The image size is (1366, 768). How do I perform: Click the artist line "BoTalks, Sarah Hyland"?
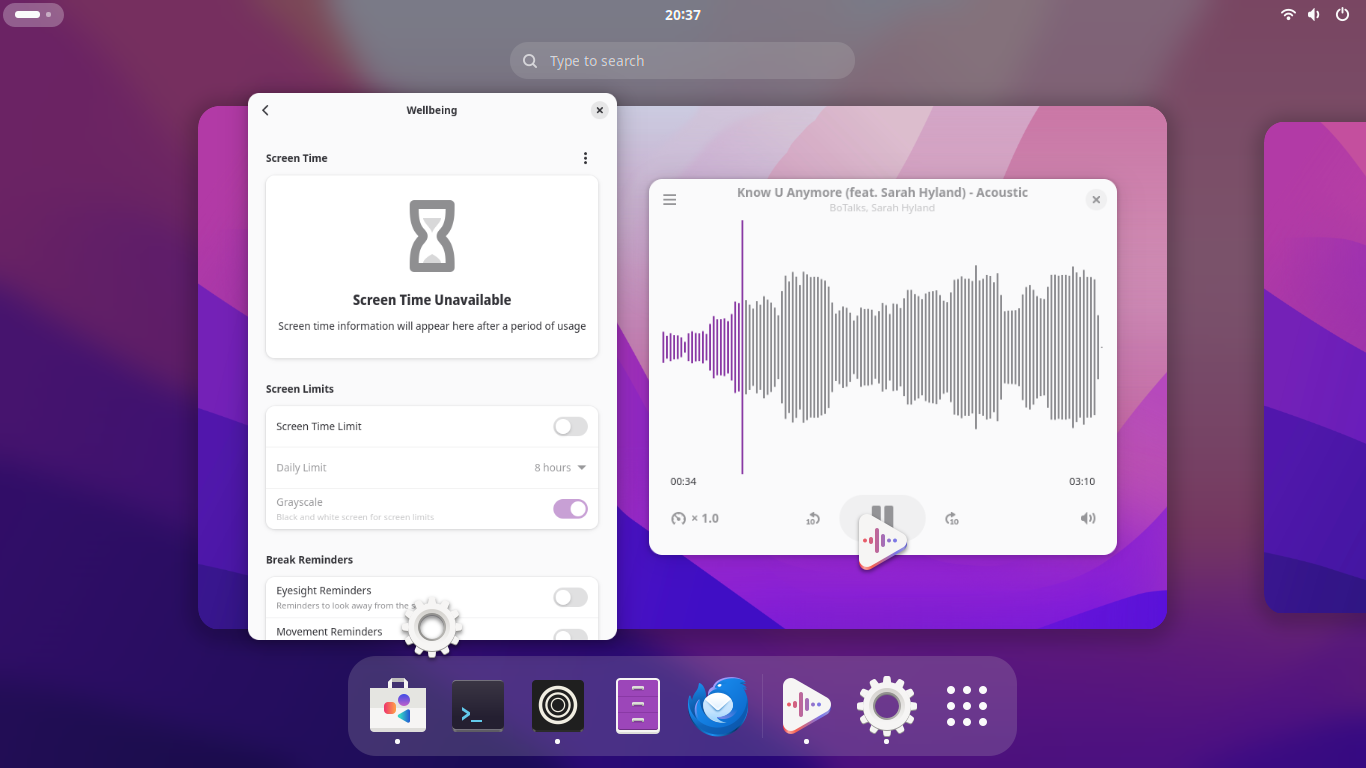882,208
